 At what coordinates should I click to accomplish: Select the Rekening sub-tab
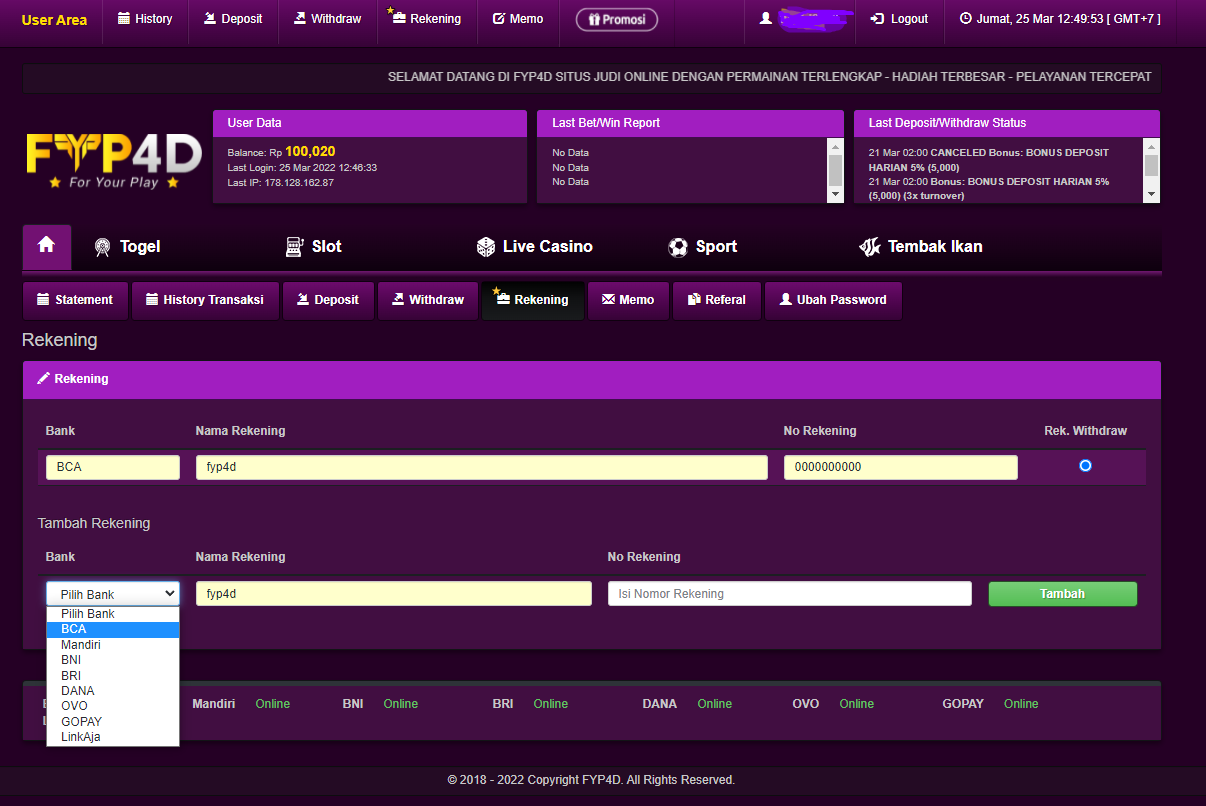(533, 300)
